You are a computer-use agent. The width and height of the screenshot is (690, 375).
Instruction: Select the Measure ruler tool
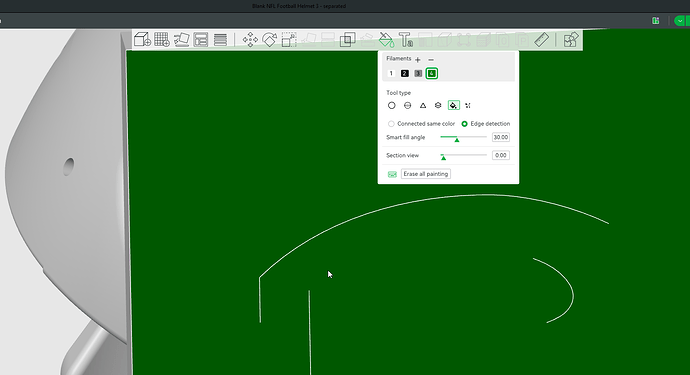(x=541, y=40)
